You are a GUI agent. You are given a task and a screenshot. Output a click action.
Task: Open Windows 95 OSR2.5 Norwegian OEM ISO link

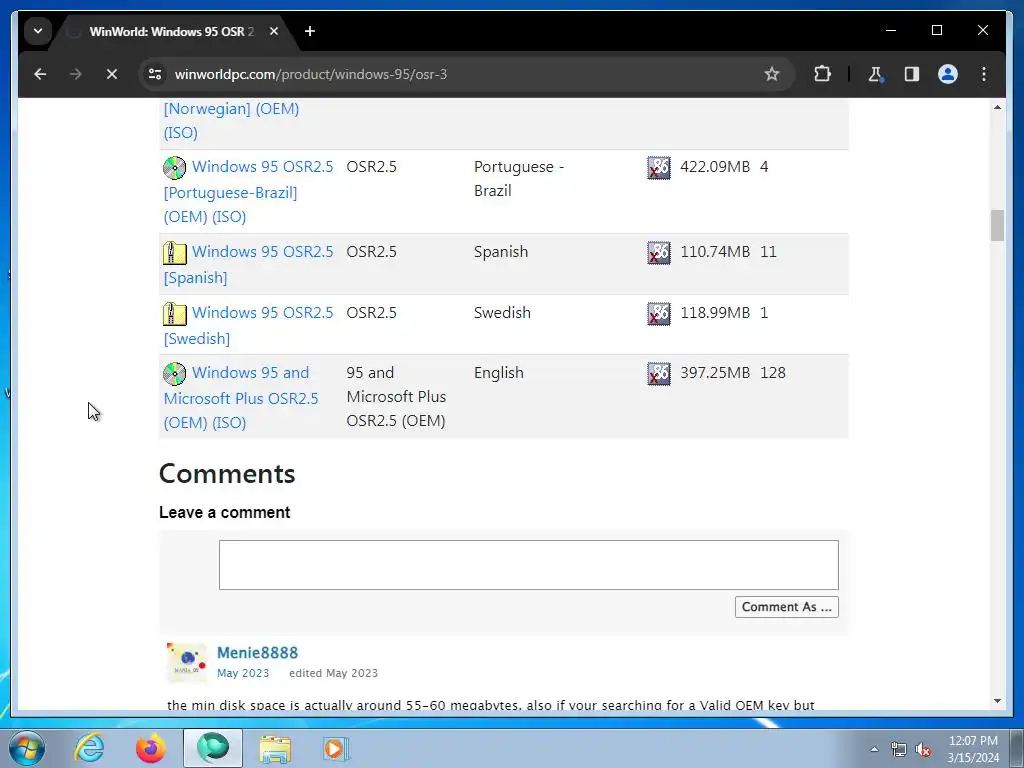pos(231,120)
